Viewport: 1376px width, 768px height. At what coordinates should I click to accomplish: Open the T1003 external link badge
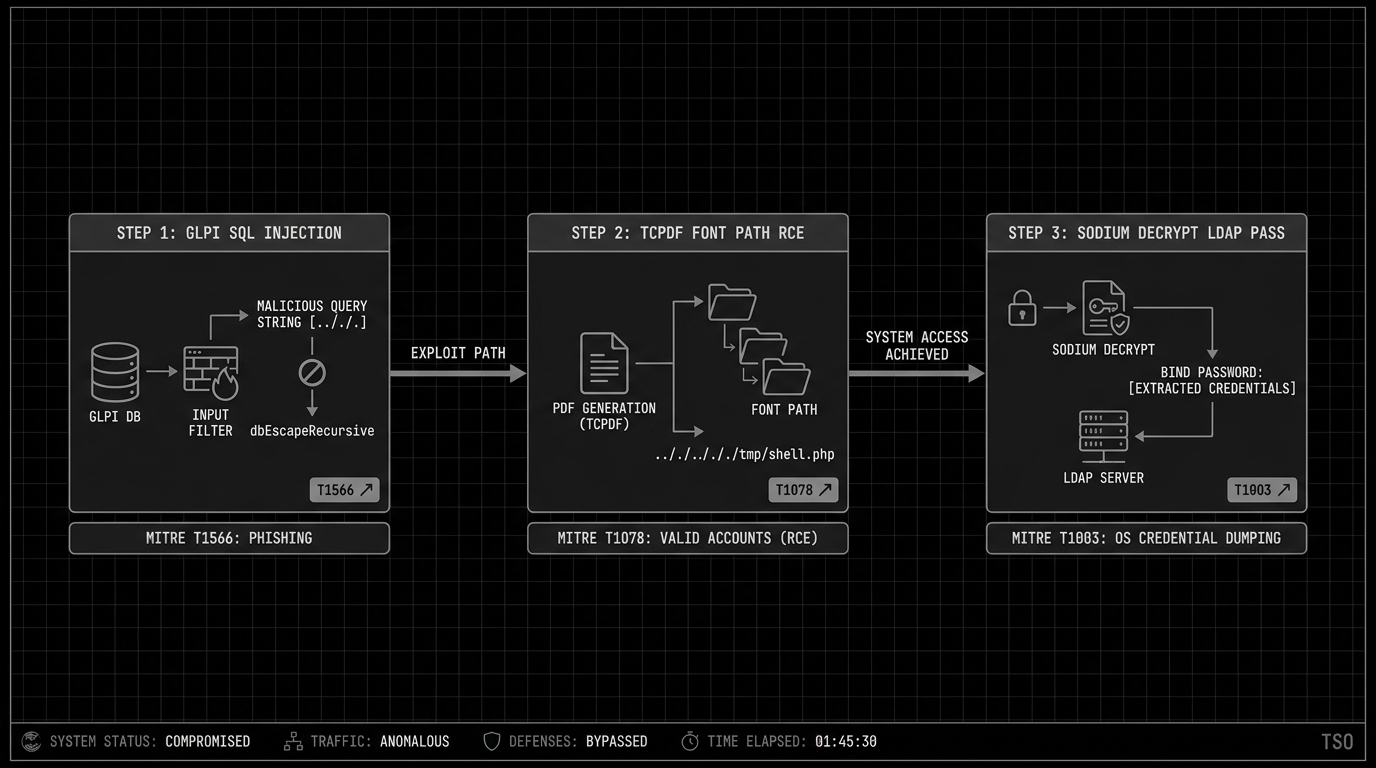coord(1261,490)
